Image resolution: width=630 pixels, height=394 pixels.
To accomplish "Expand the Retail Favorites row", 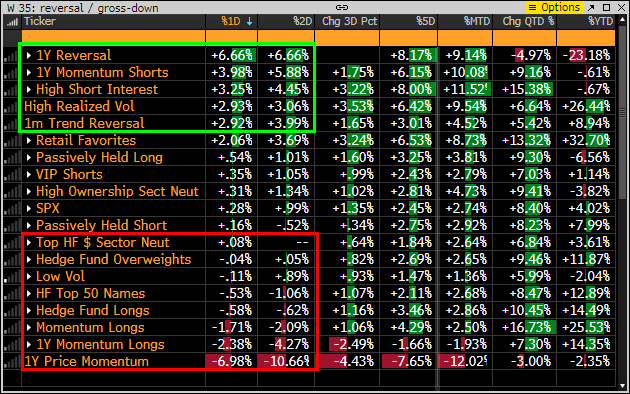I will [x=29, y=141].
